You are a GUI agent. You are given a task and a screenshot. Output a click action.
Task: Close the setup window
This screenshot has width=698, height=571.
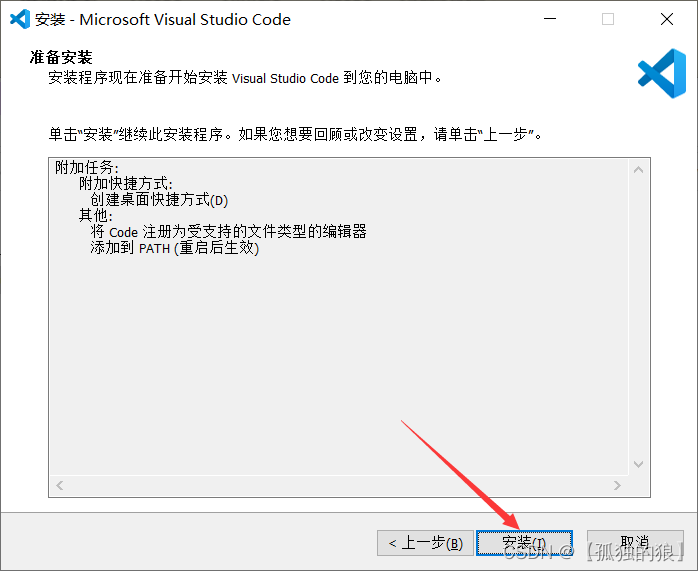click(667, 19)
